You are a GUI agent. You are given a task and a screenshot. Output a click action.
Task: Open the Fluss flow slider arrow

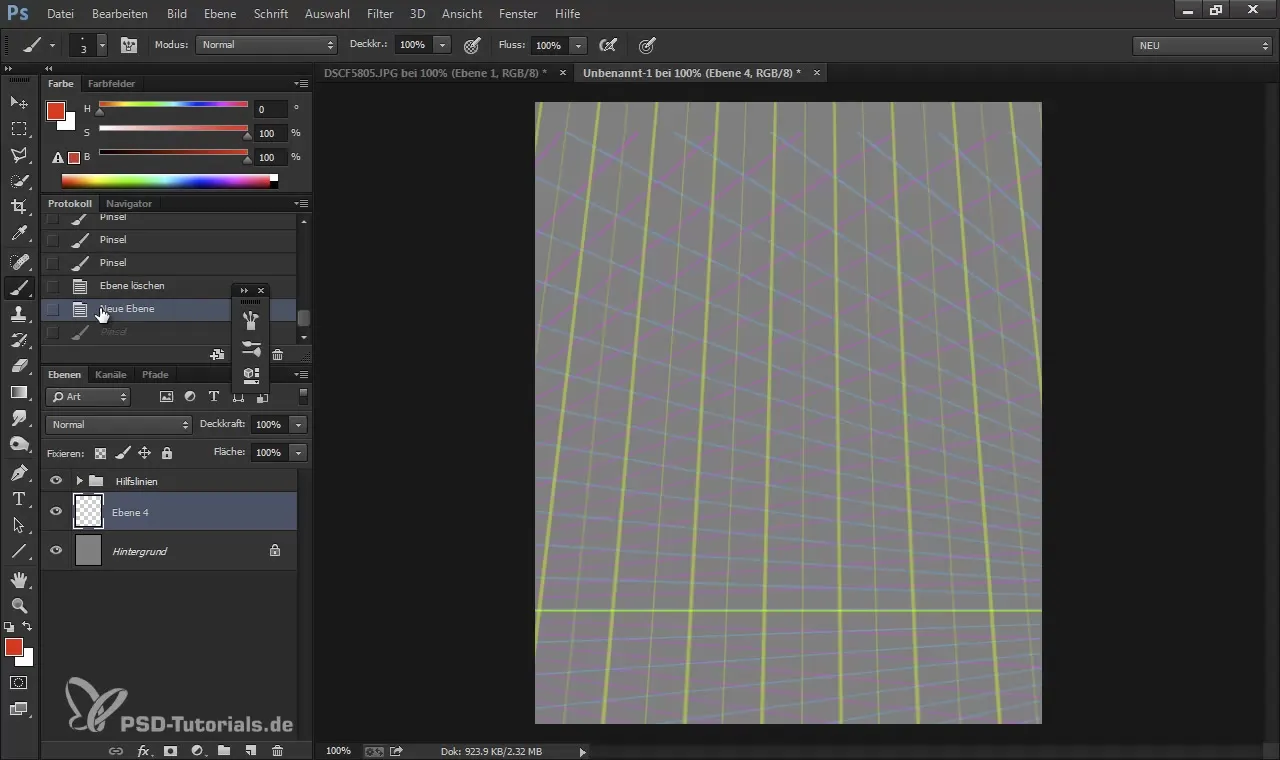tap(578, 45)
